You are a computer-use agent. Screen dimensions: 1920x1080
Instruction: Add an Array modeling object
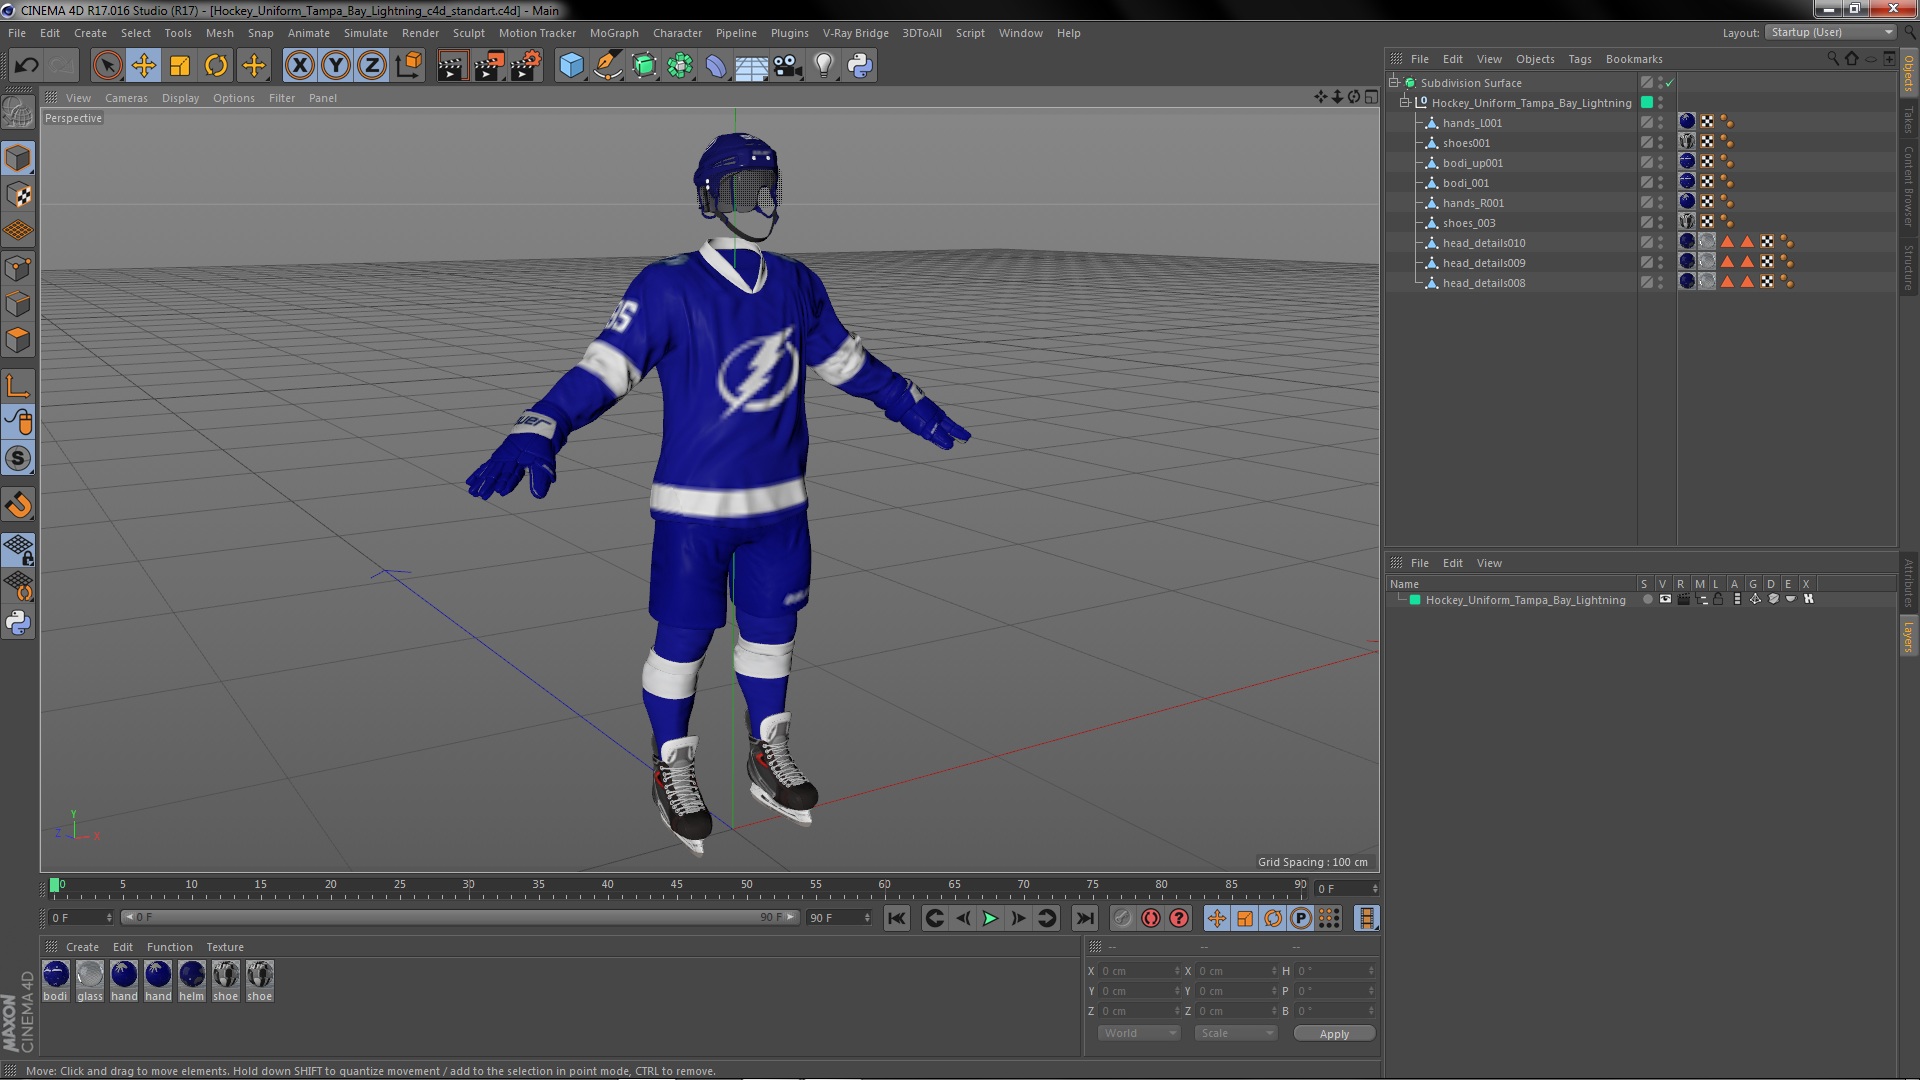[x=680, y=66]
